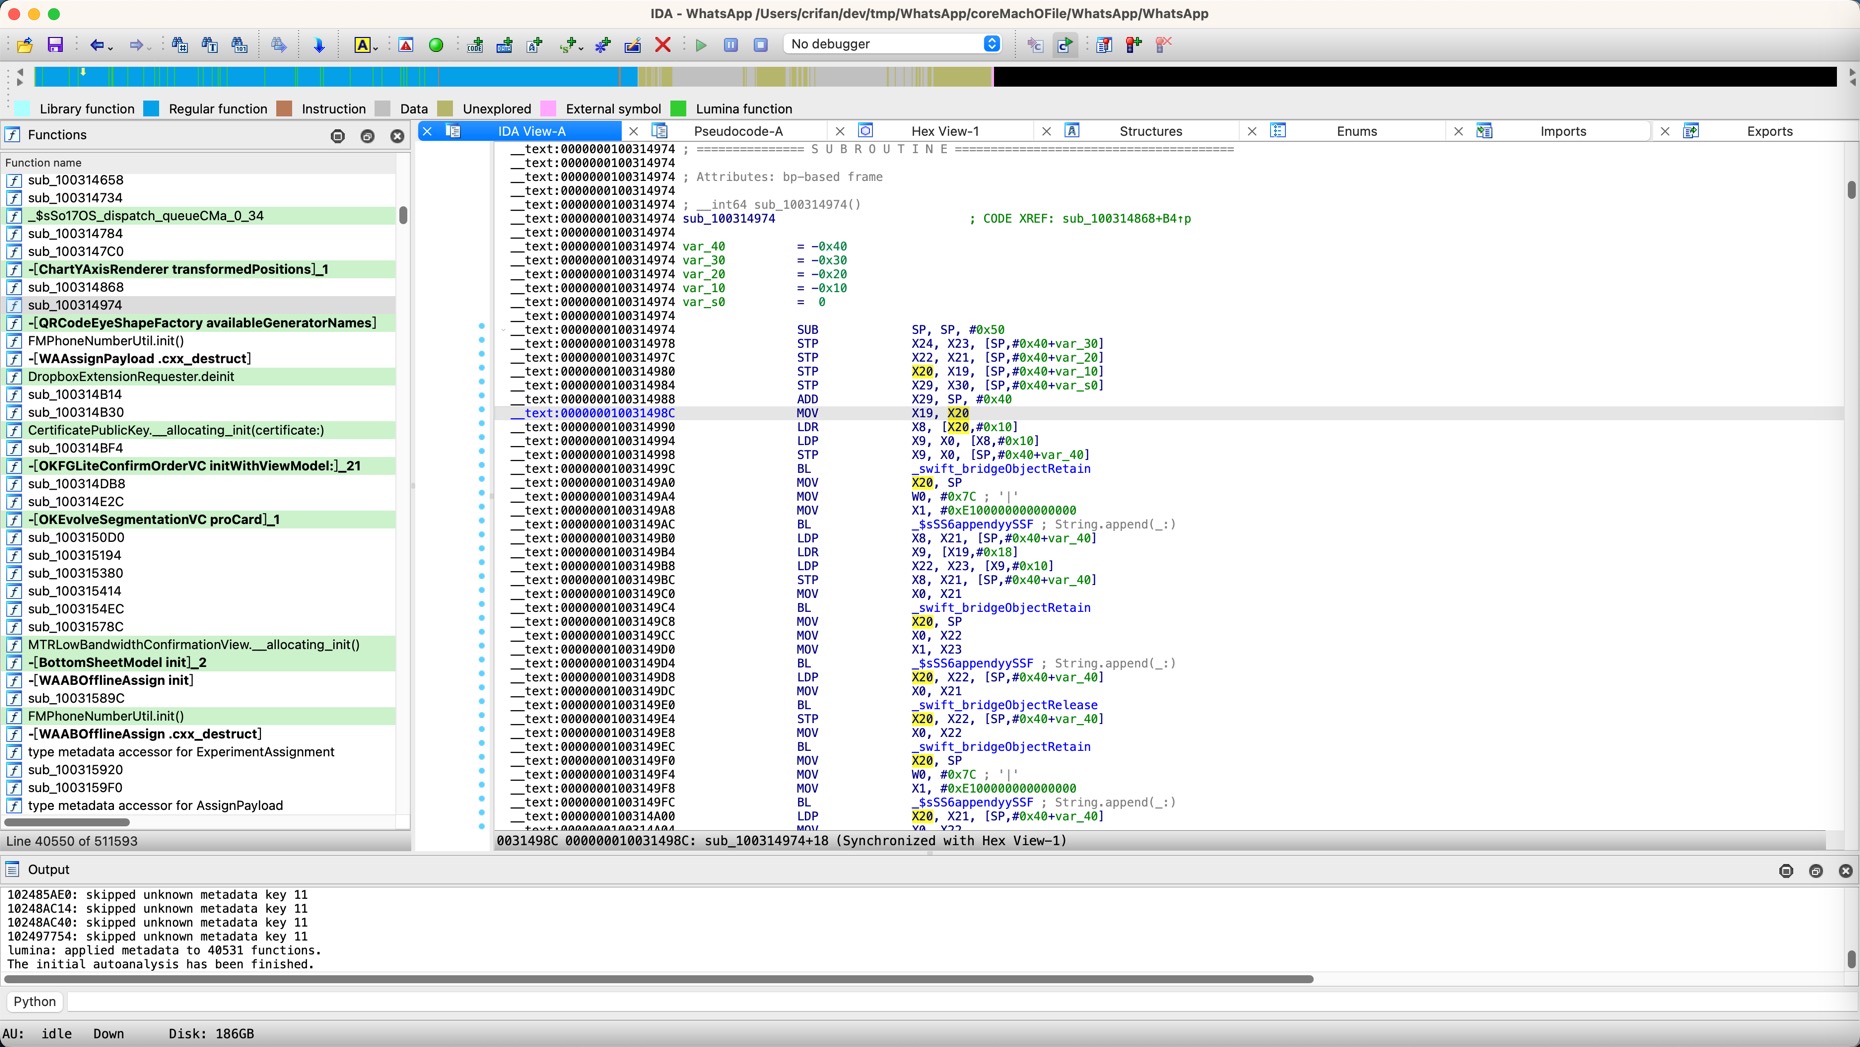The width and height of the screenshot is (1860, 1047).
Task: Close the Functions panel
Action: [397, 136]
